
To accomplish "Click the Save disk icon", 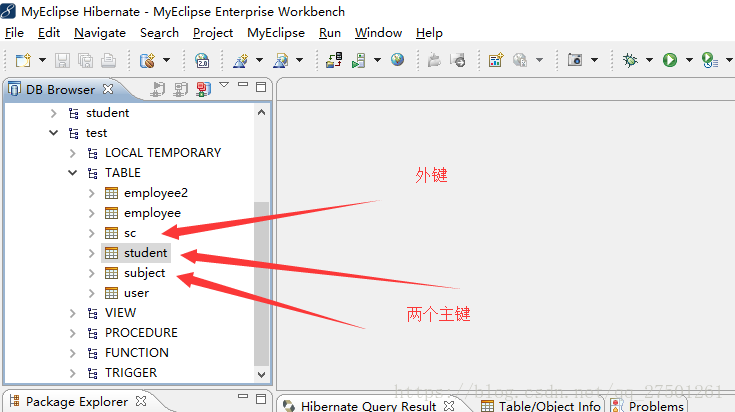I will pyautogui.click(x=62, y=60).
